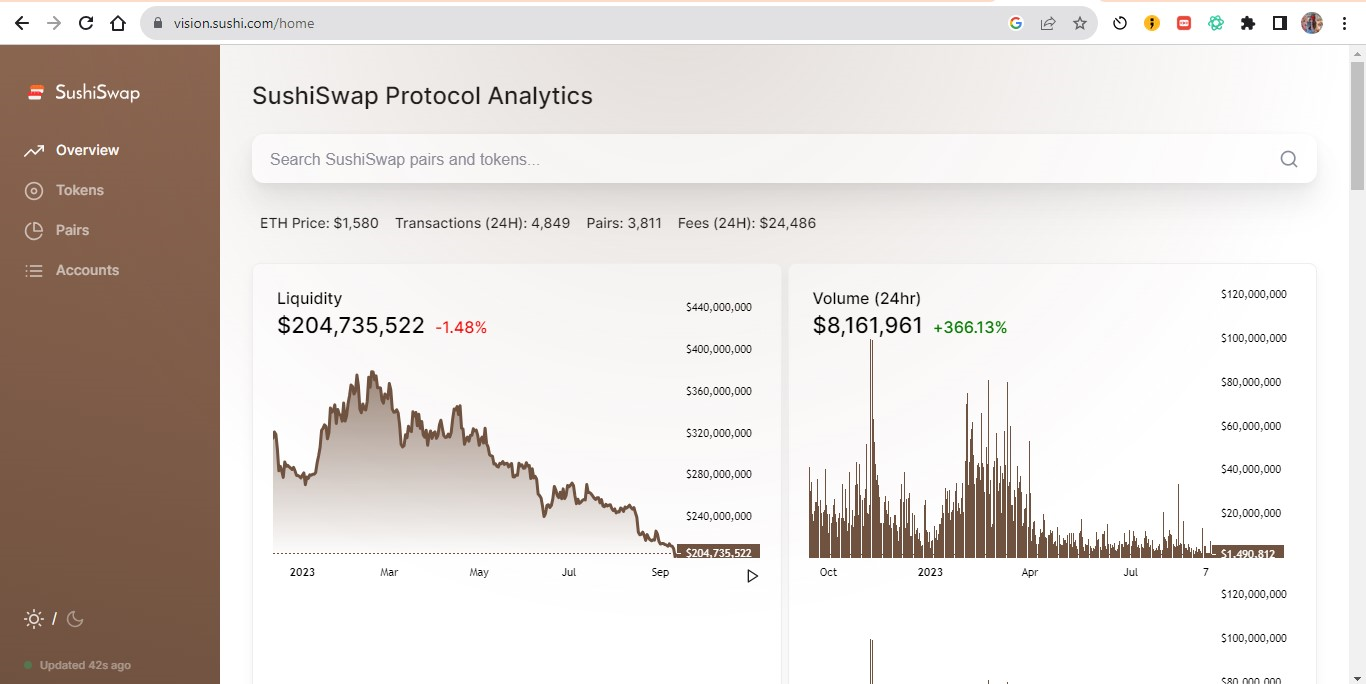Go to browser home icon

click(x=118, y=23)
